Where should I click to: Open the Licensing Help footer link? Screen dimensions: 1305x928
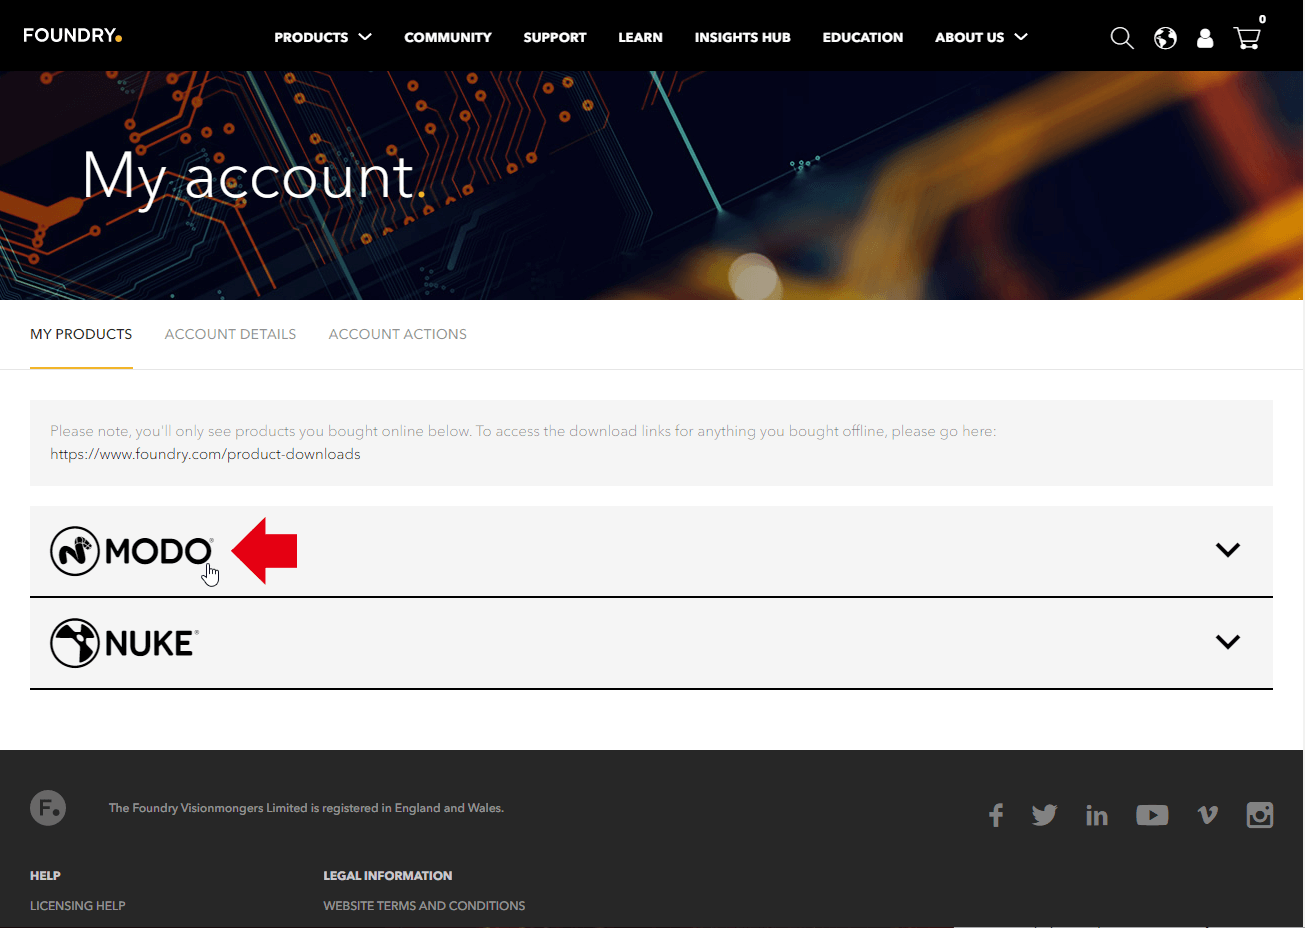pos(78,906)
